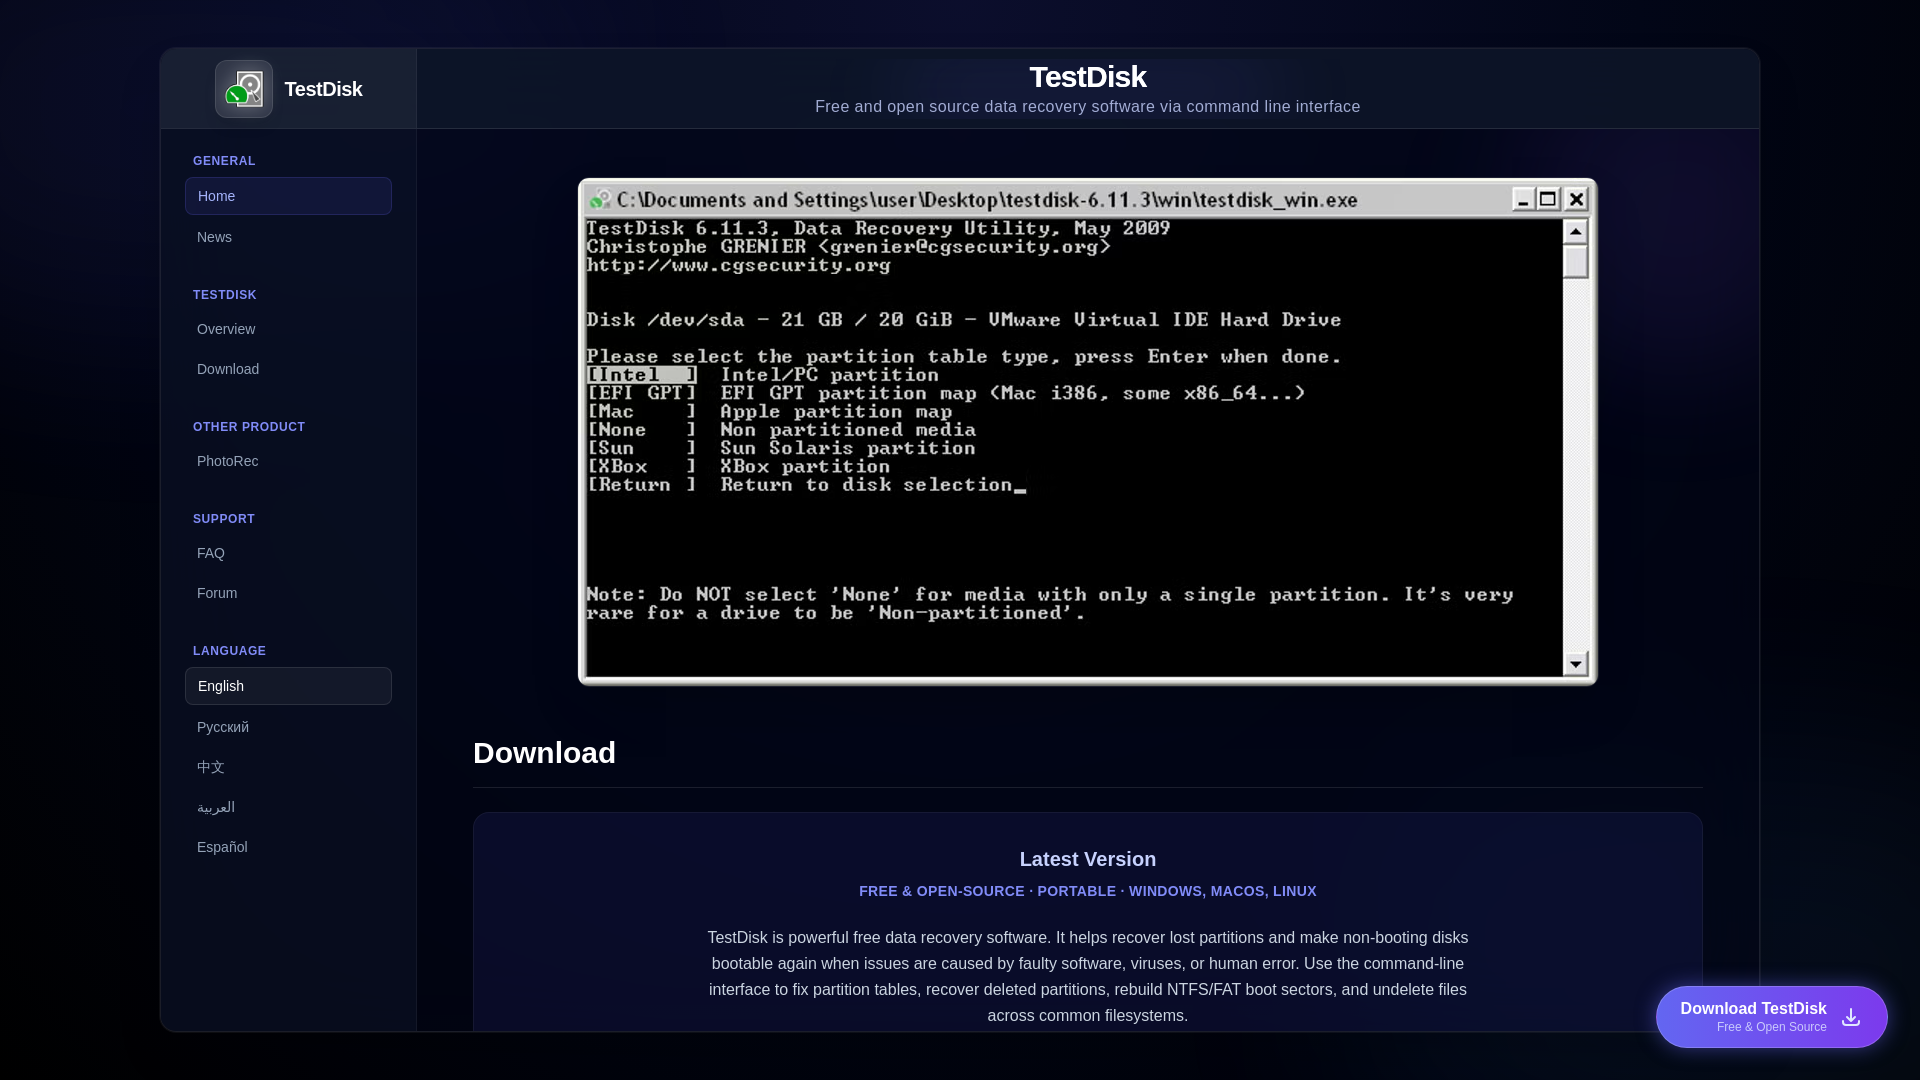Switch language to Русский

click(288, 727)
